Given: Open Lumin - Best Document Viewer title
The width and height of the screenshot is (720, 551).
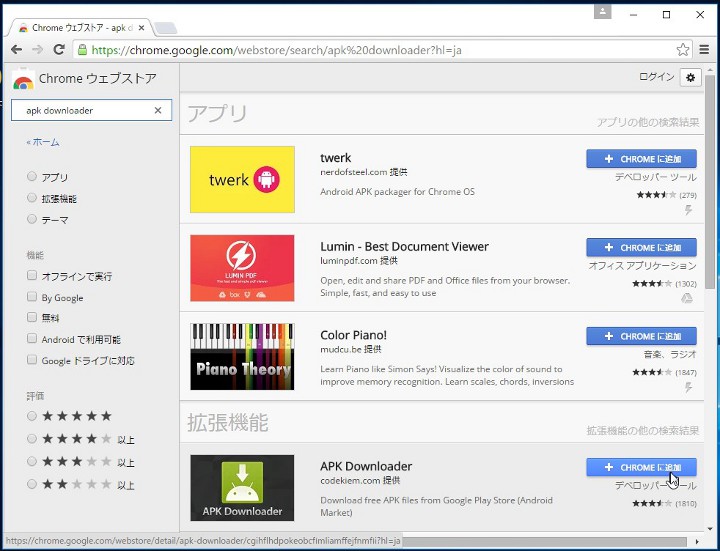Looking at the screenshot, I should coord(405,247).
